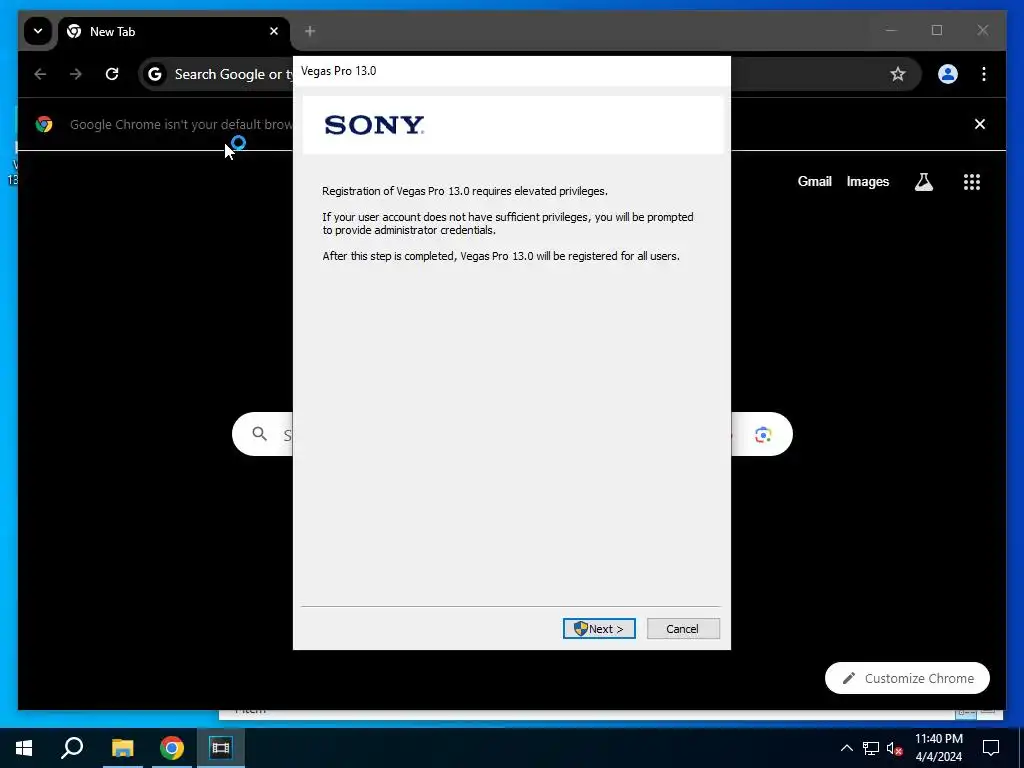Open the Windows Start menu

click(x=24, y=747)
